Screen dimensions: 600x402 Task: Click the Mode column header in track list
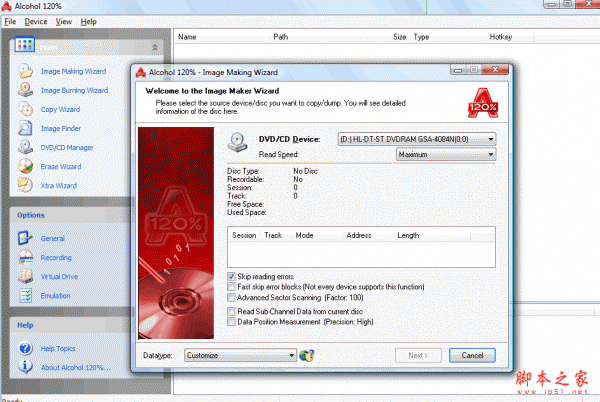pos(317,235)
